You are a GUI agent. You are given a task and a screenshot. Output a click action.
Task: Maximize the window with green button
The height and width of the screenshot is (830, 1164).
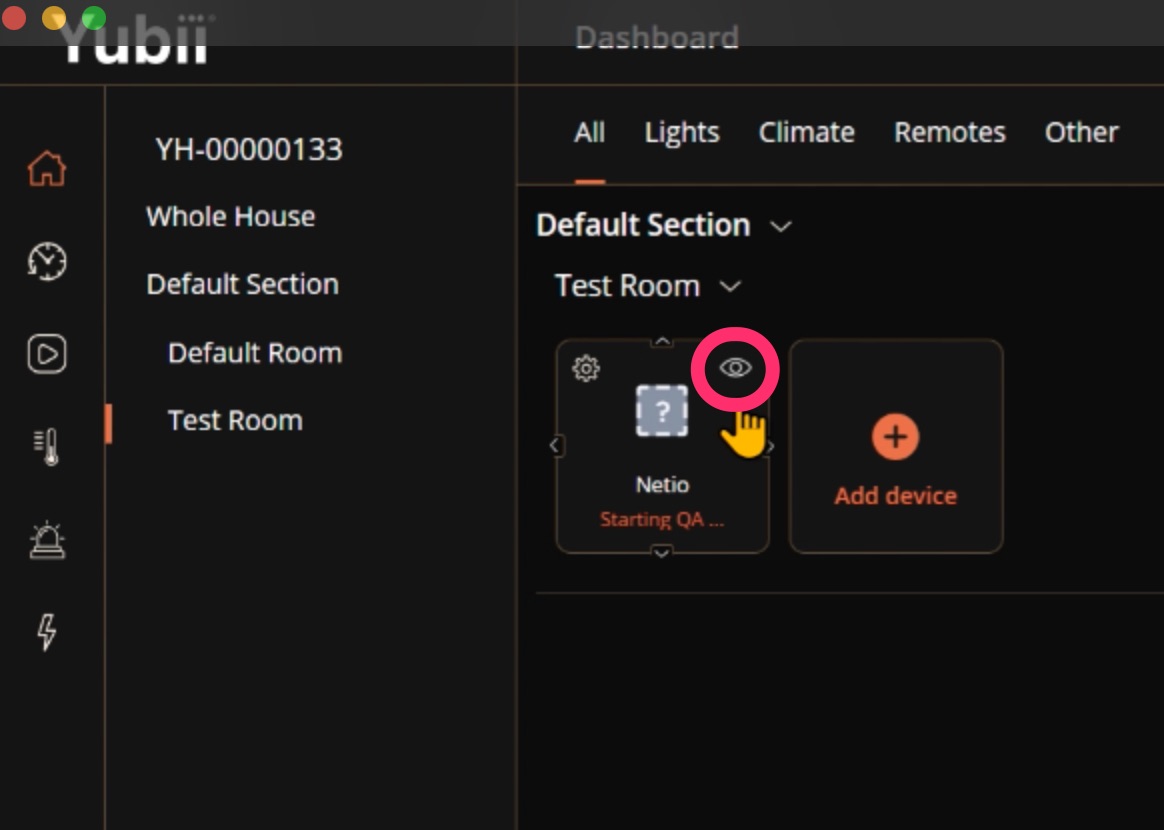[x=94, y=17]
